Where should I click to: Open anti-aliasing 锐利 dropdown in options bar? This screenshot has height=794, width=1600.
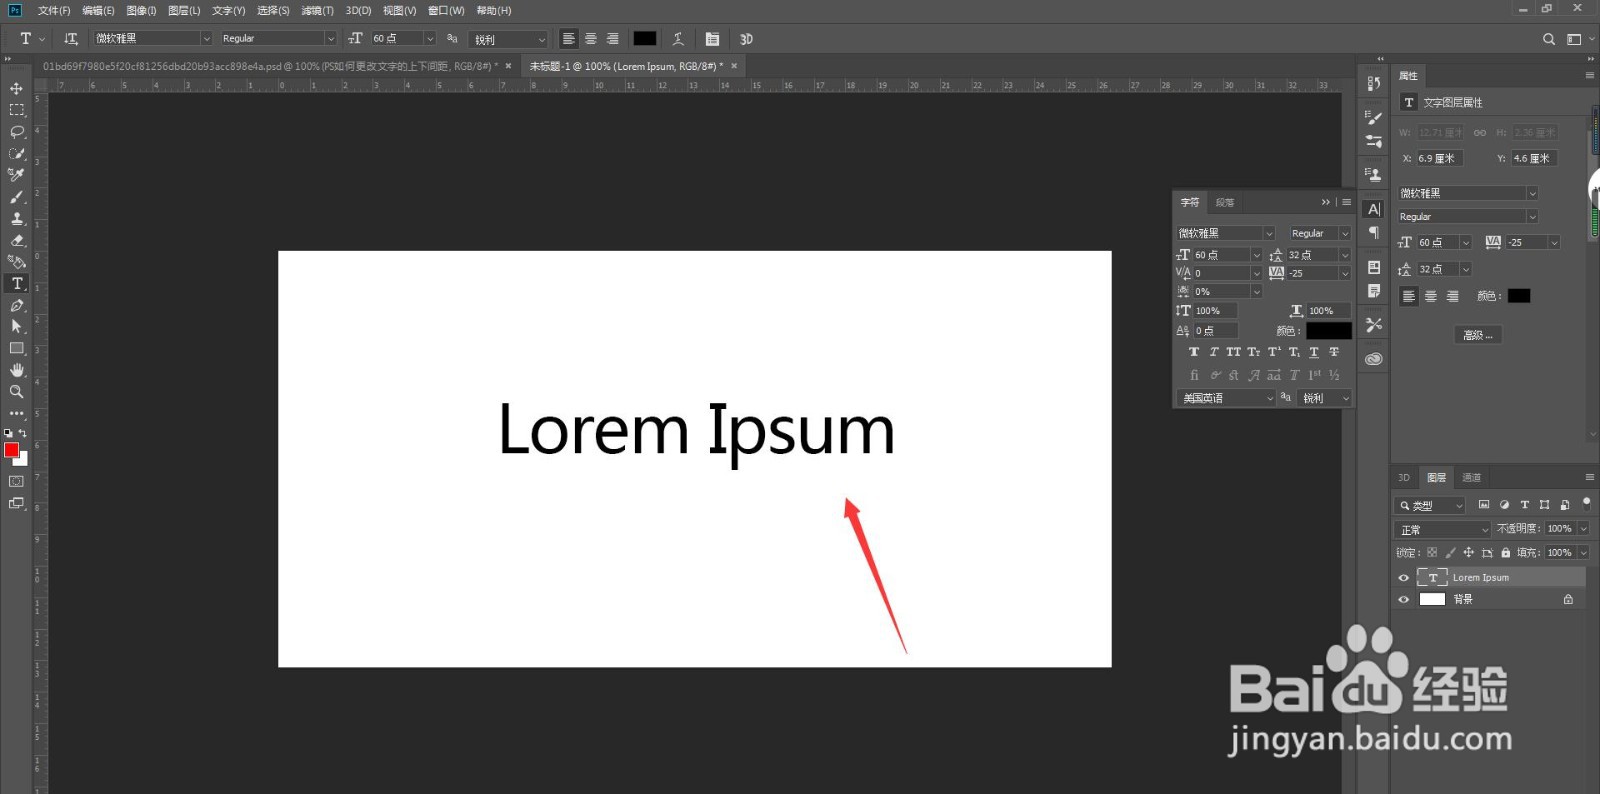[x=542, y=39]
